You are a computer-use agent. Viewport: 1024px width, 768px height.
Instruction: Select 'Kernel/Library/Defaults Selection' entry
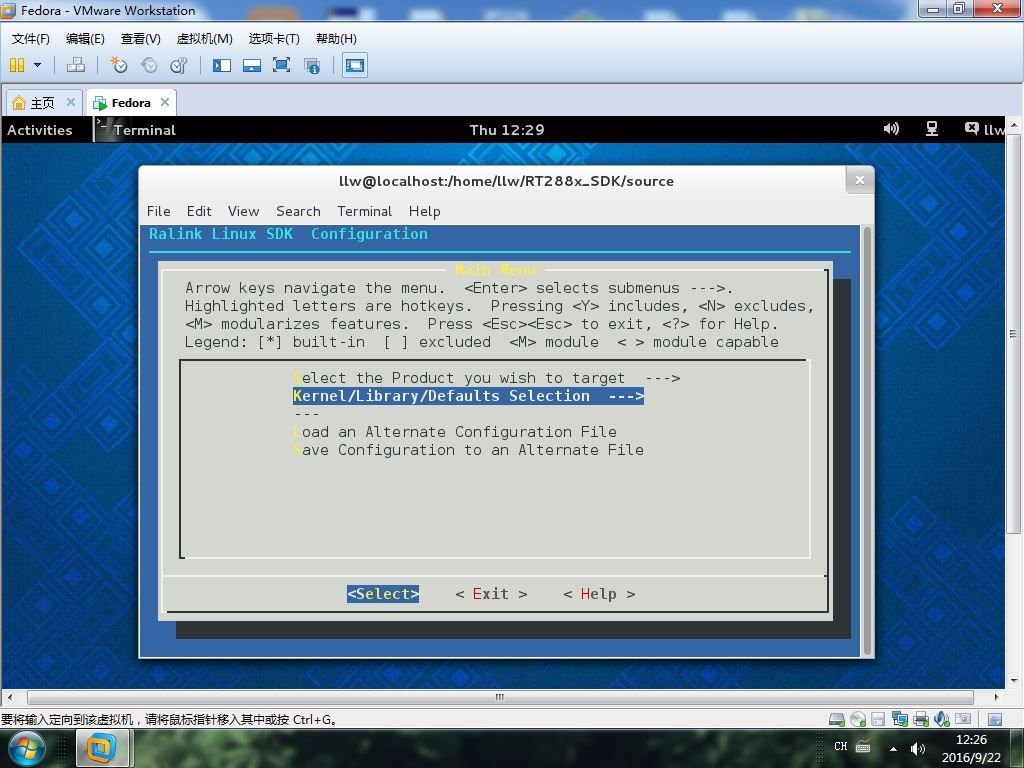coord(468,396)
